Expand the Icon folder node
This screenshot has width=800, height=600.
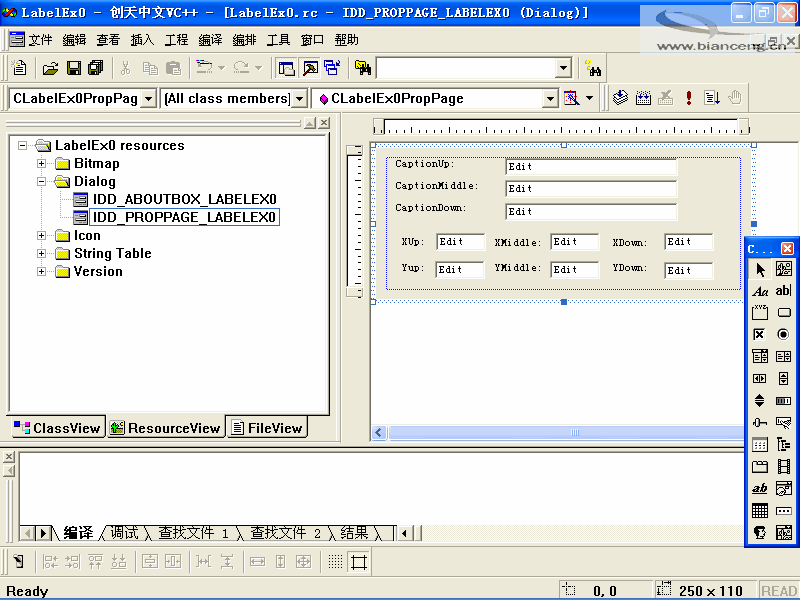click(x=41, y=235)
